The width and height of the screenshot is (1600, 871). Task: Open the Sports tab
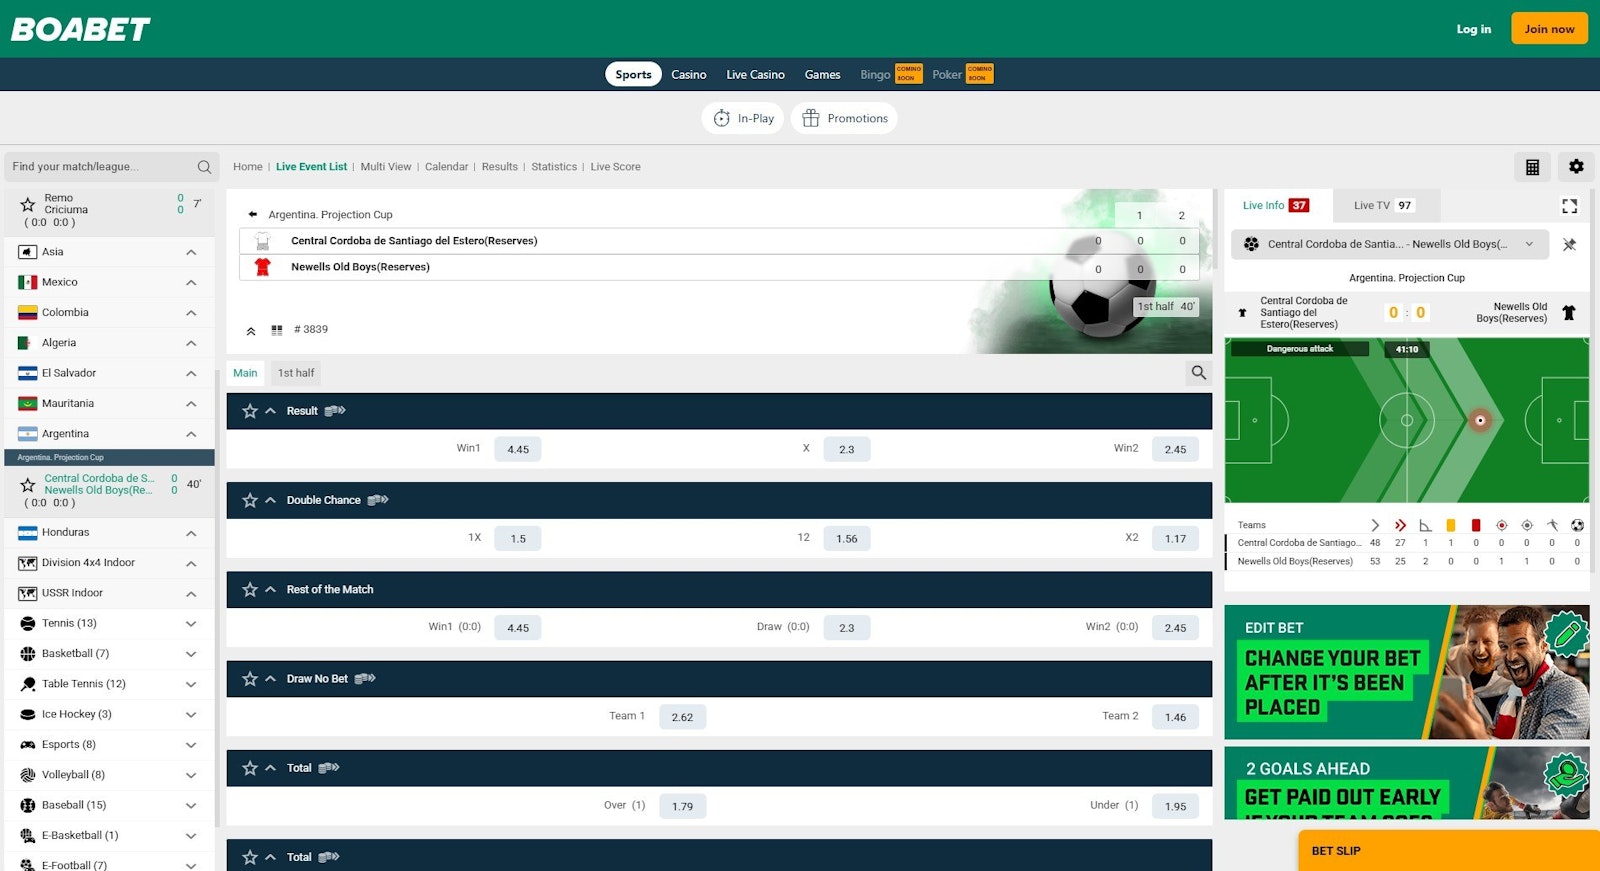(x=633, y=74)
